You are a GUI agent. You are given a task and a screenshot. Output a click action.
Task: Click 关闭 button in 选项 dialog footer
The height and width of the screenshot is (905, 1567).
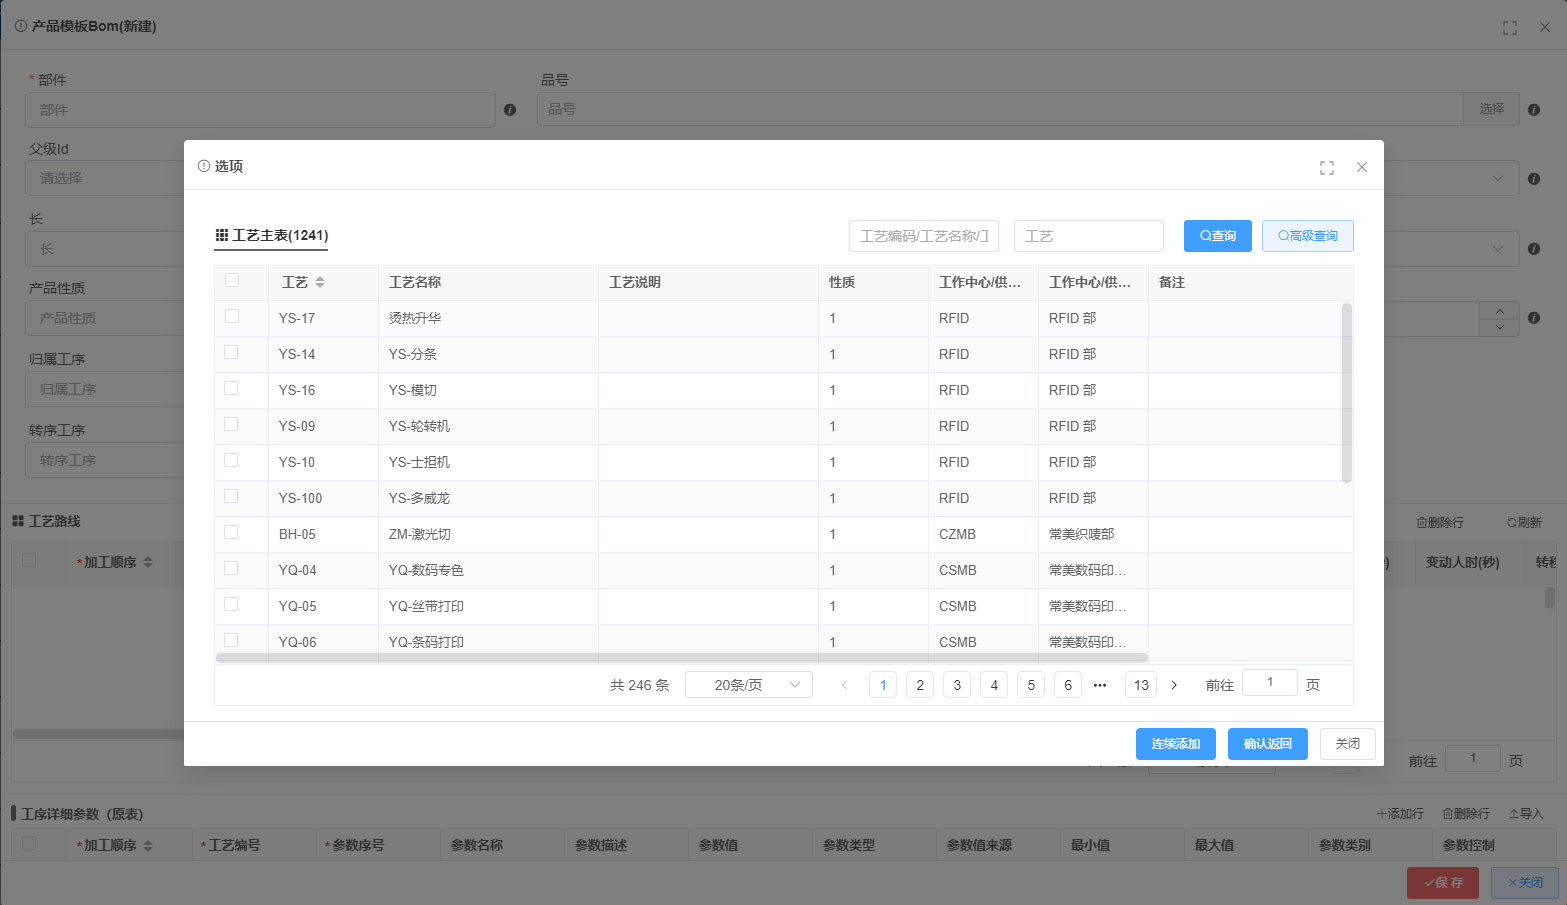(1348, 744)
